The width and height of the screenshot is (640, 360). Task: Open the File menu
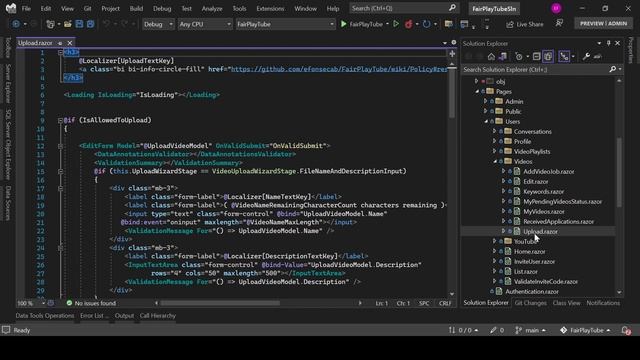26,8
